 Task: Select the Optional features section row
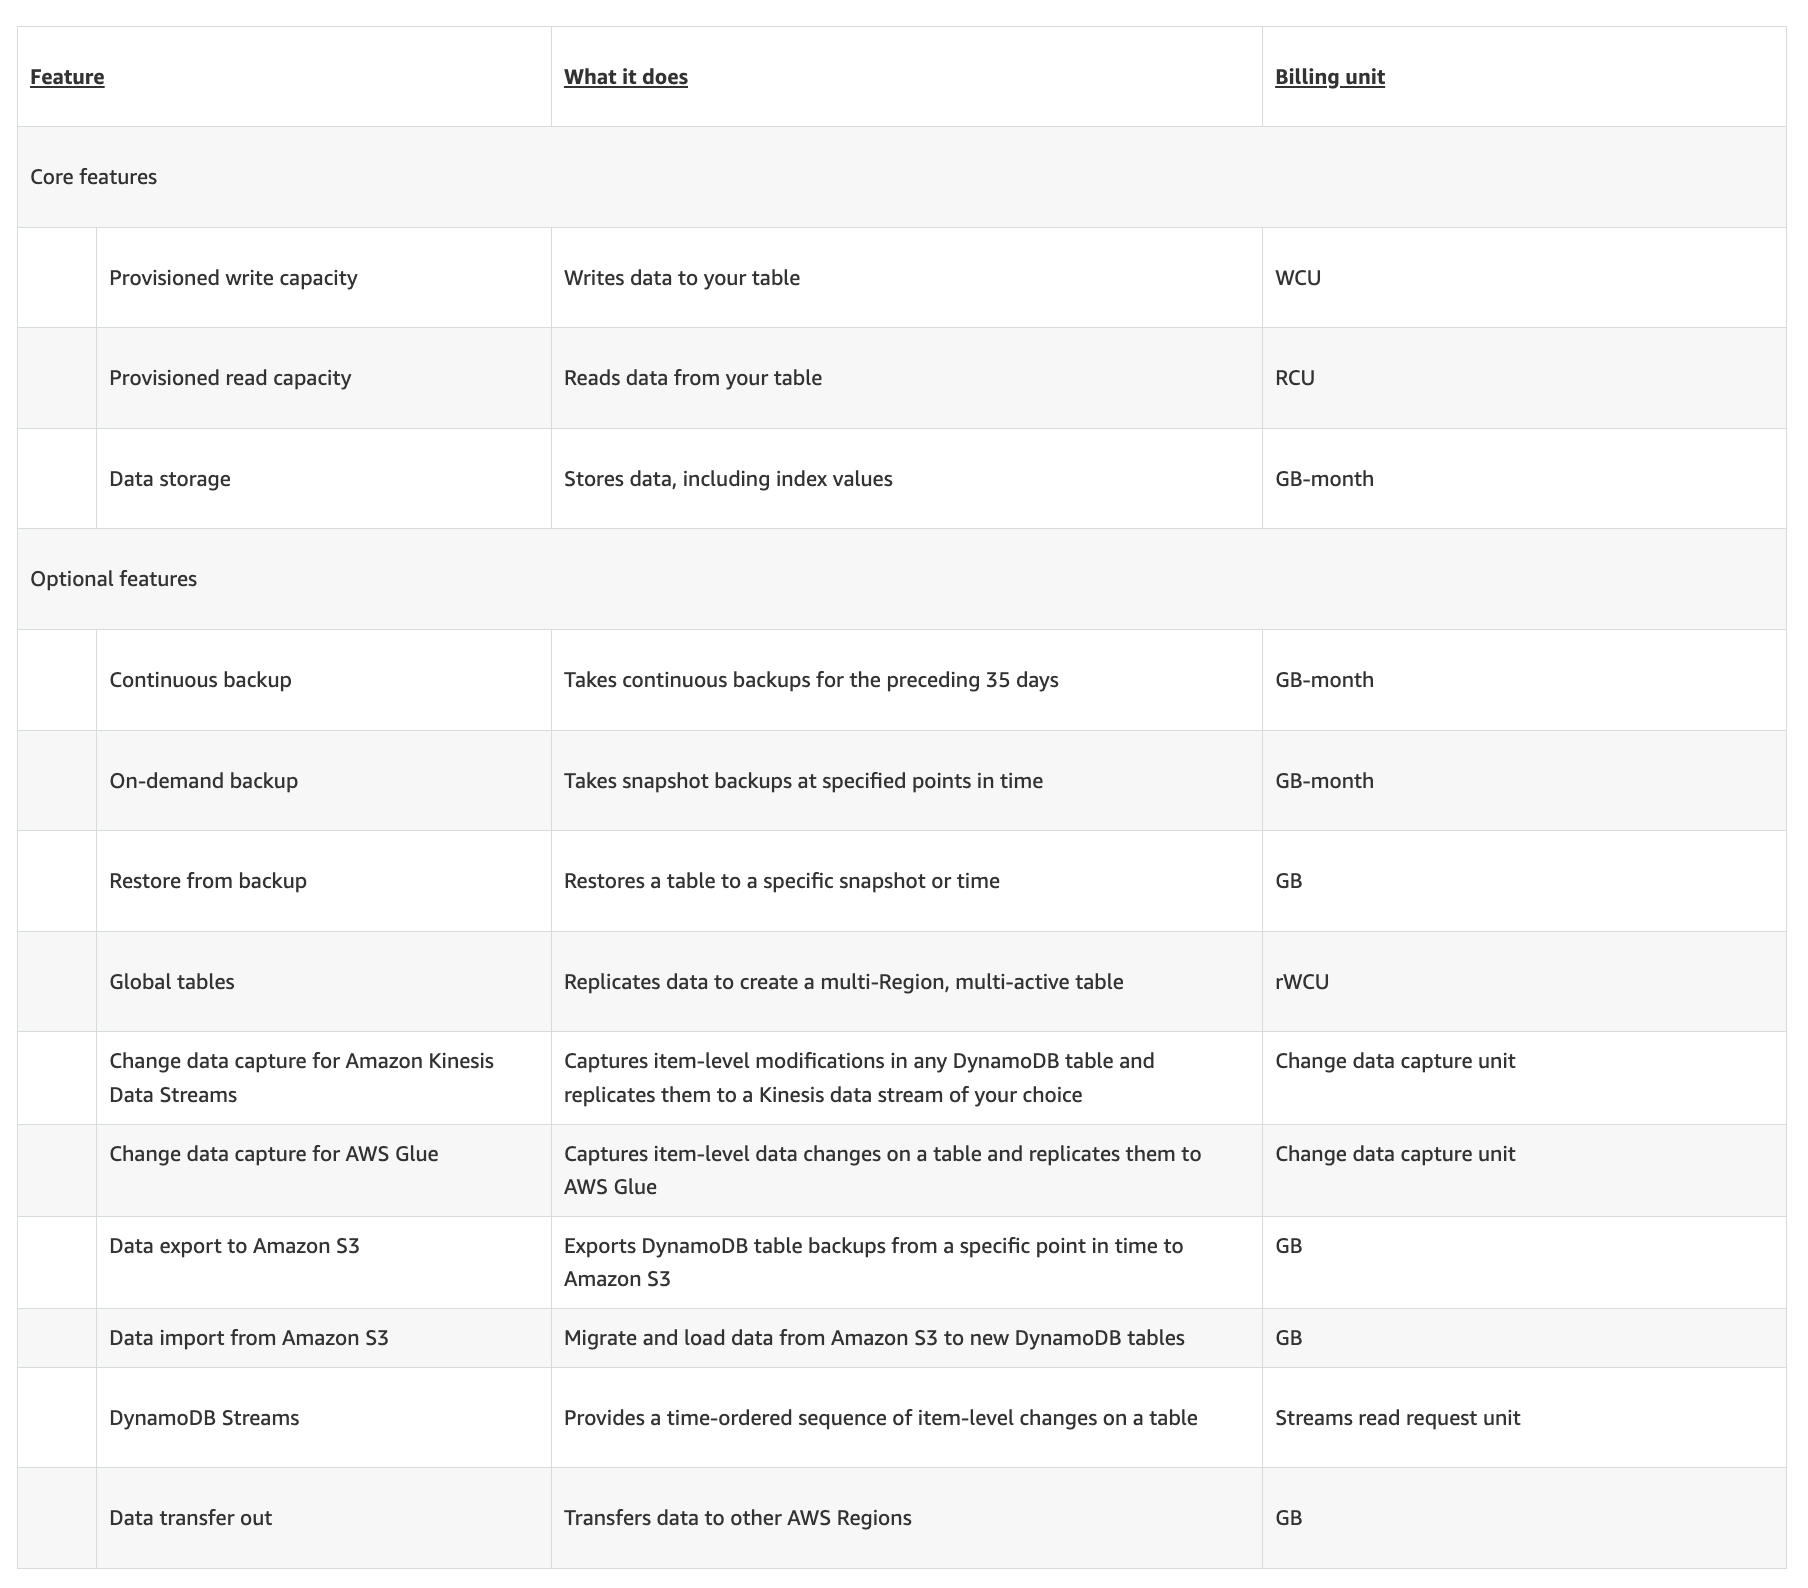pyautogui.click(x=113, y=579)
